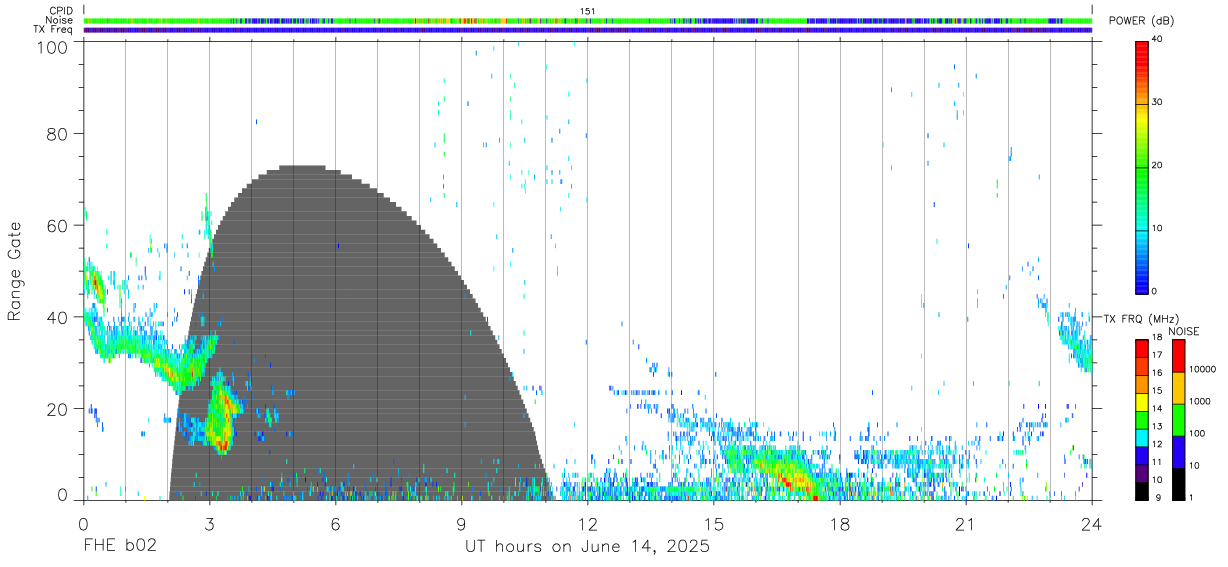Click the black swatch in noise legend
The image size is (1228, 567).
pos(1179,484)
